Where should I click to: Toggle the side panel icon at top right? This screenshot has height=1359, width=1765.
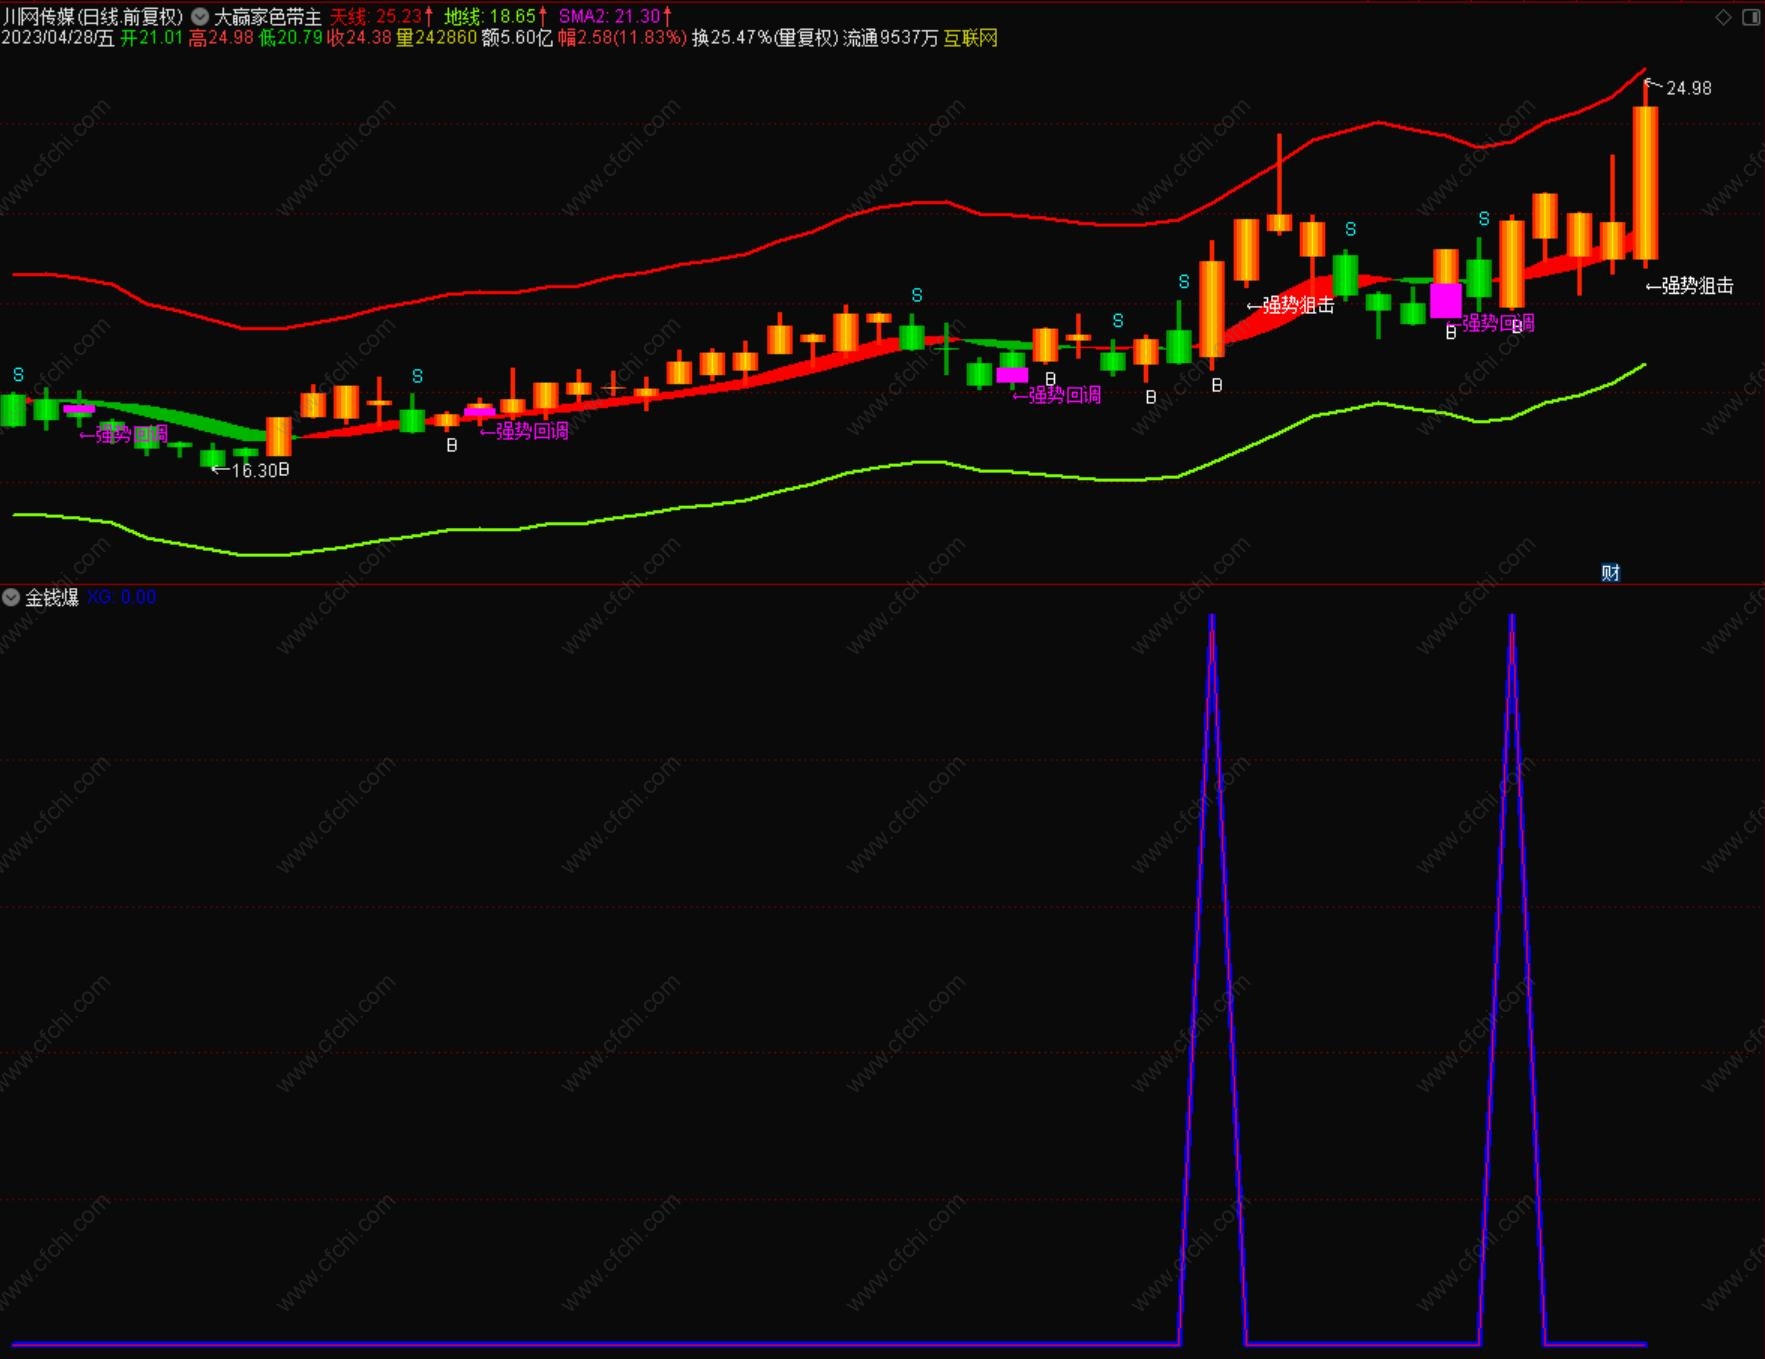tap(1751, 17)
